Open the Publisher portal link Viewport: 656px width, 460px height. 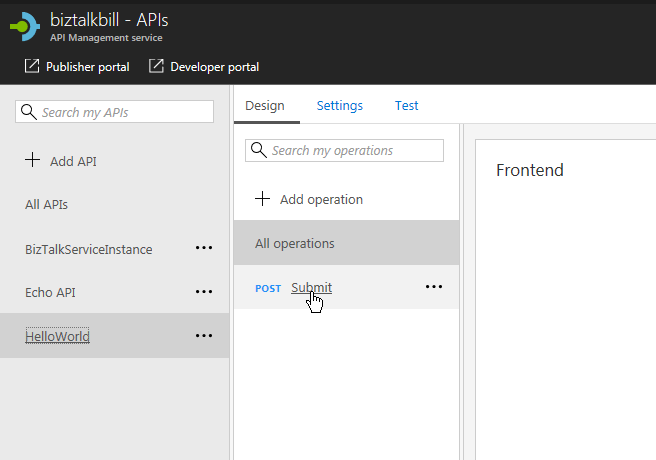click(87, 67)
